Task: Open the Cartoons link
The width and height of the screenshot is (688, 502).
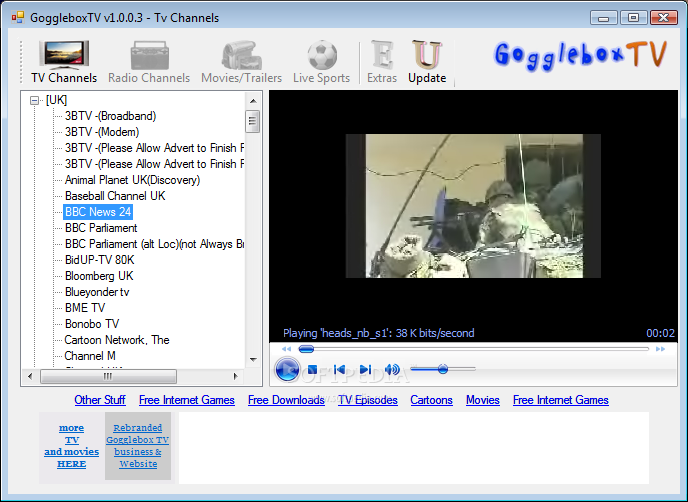Action: tap(431, 400)
